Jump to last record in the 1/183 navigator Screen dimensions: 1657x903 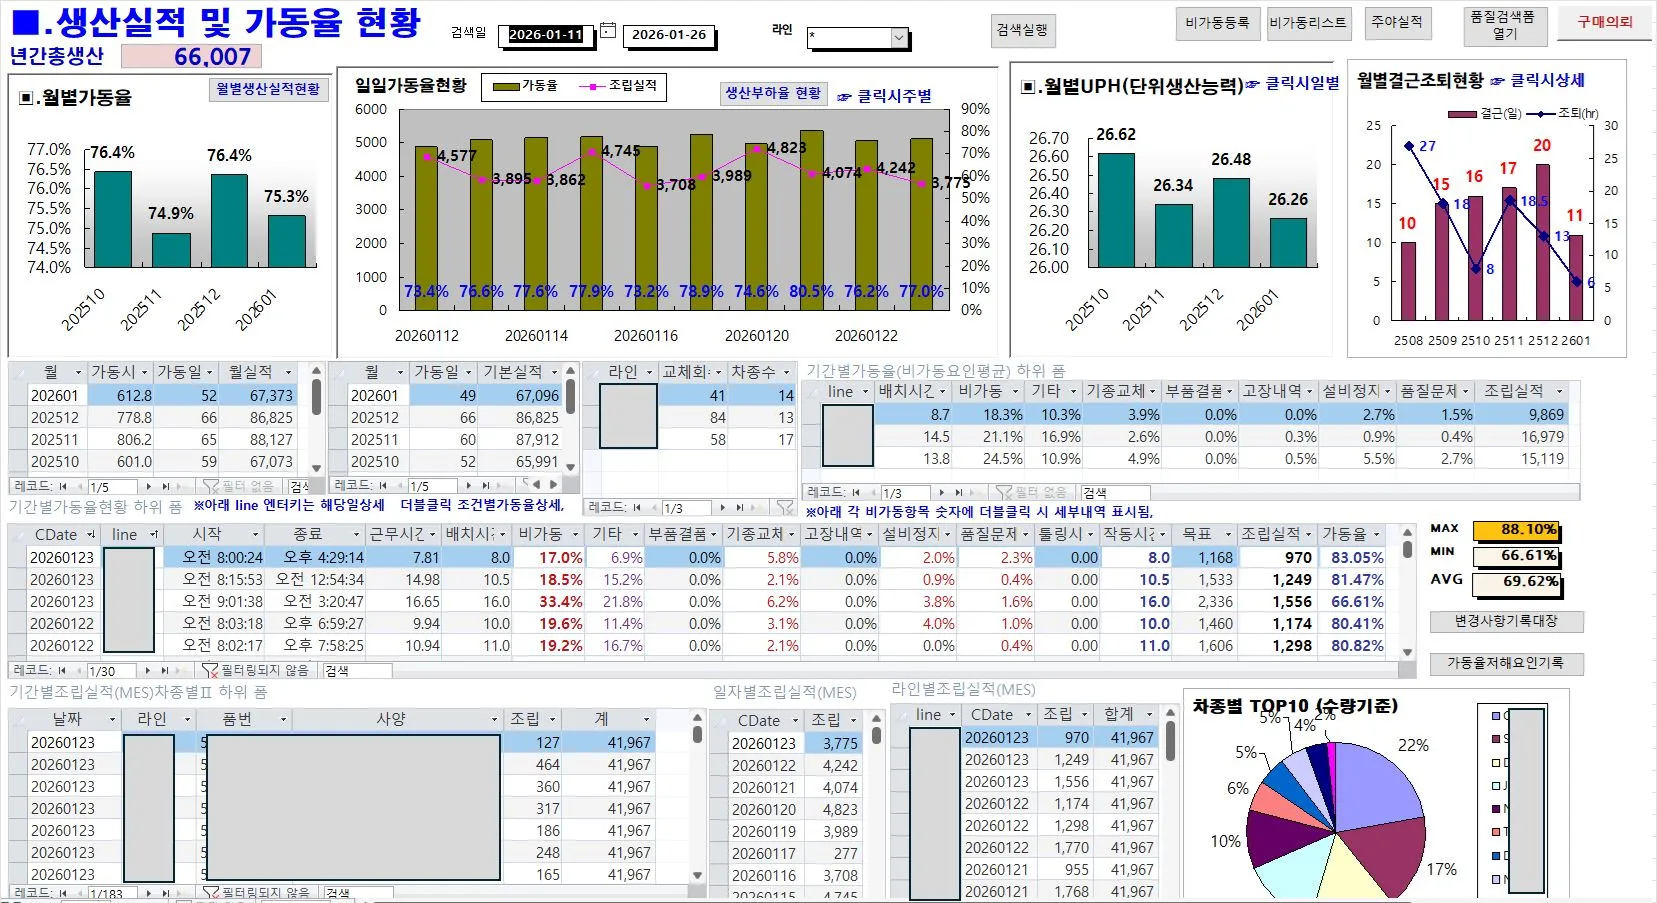[x=166, y=891]
